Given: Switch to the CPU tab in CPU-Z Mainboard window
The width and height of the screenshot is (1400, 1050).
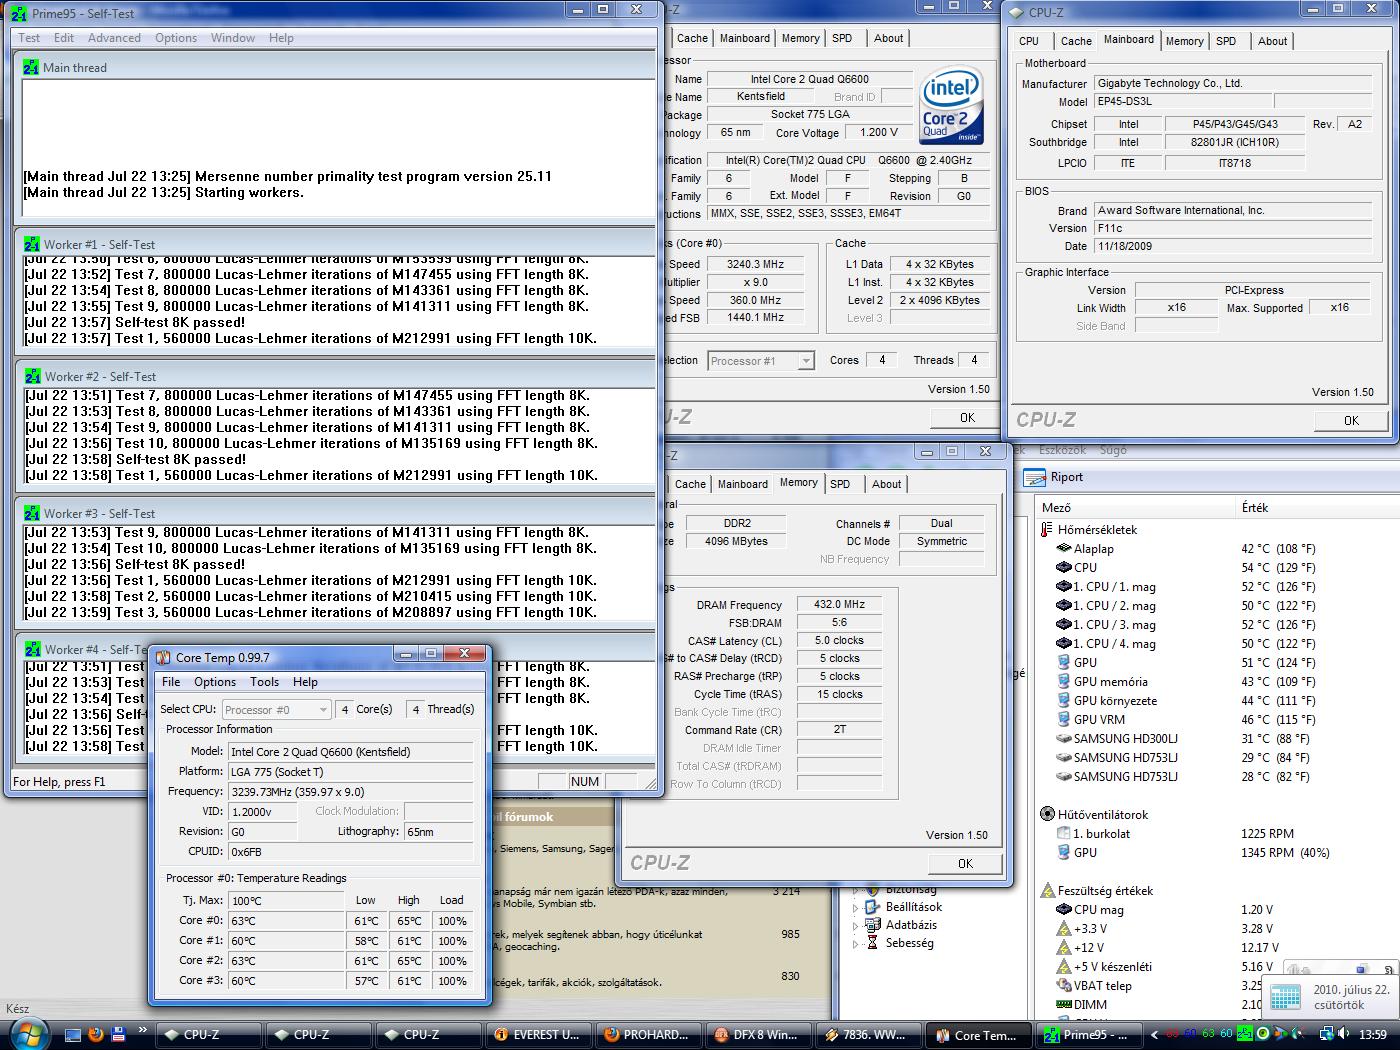Looking at the screenshot, I should click(x=1029, y=41).
